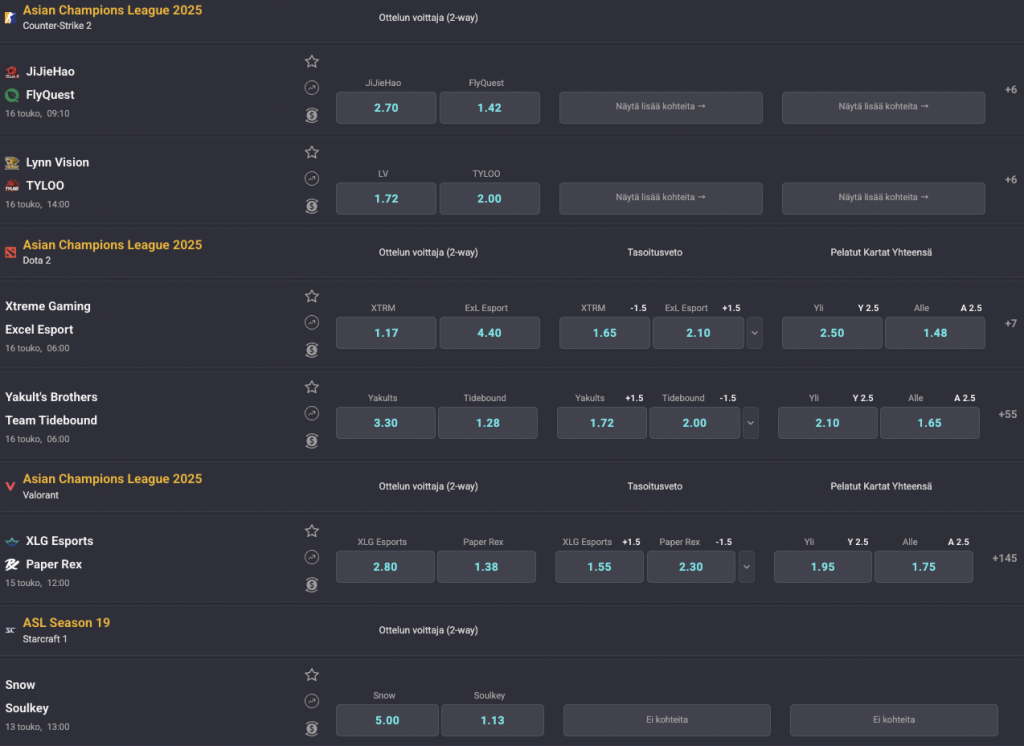This screenshot has width=1024, height=746.
Task: Click first Näytä lisää kohteita in JiJieHao row
Action: click(x=660, y=107)
